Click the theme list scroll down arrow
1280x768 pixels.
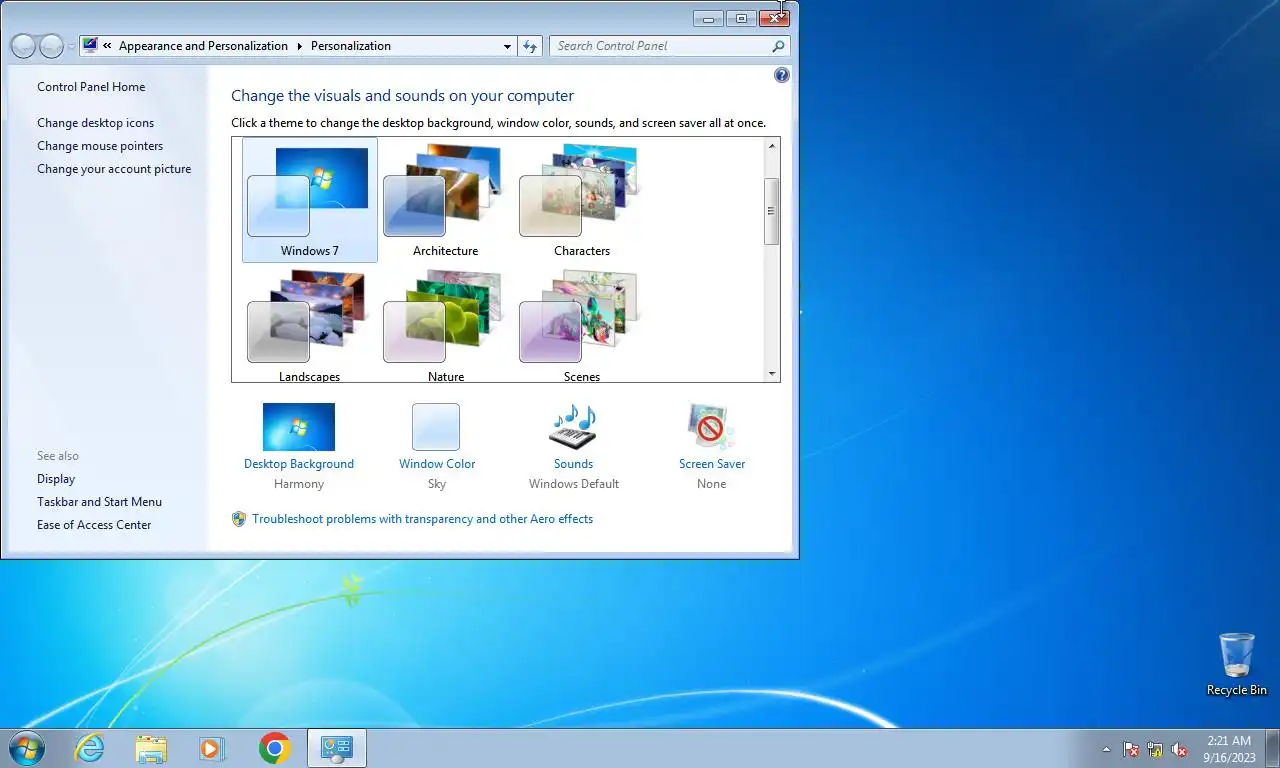(772, 374)
